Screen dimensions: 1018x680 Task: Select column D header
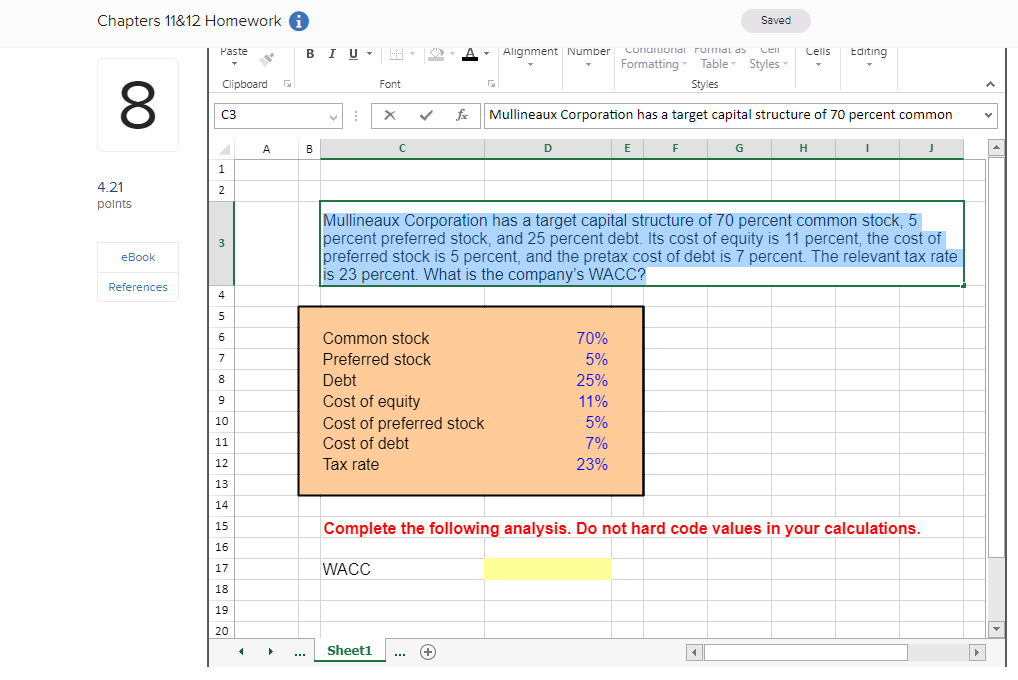click(x=548, y=148)
